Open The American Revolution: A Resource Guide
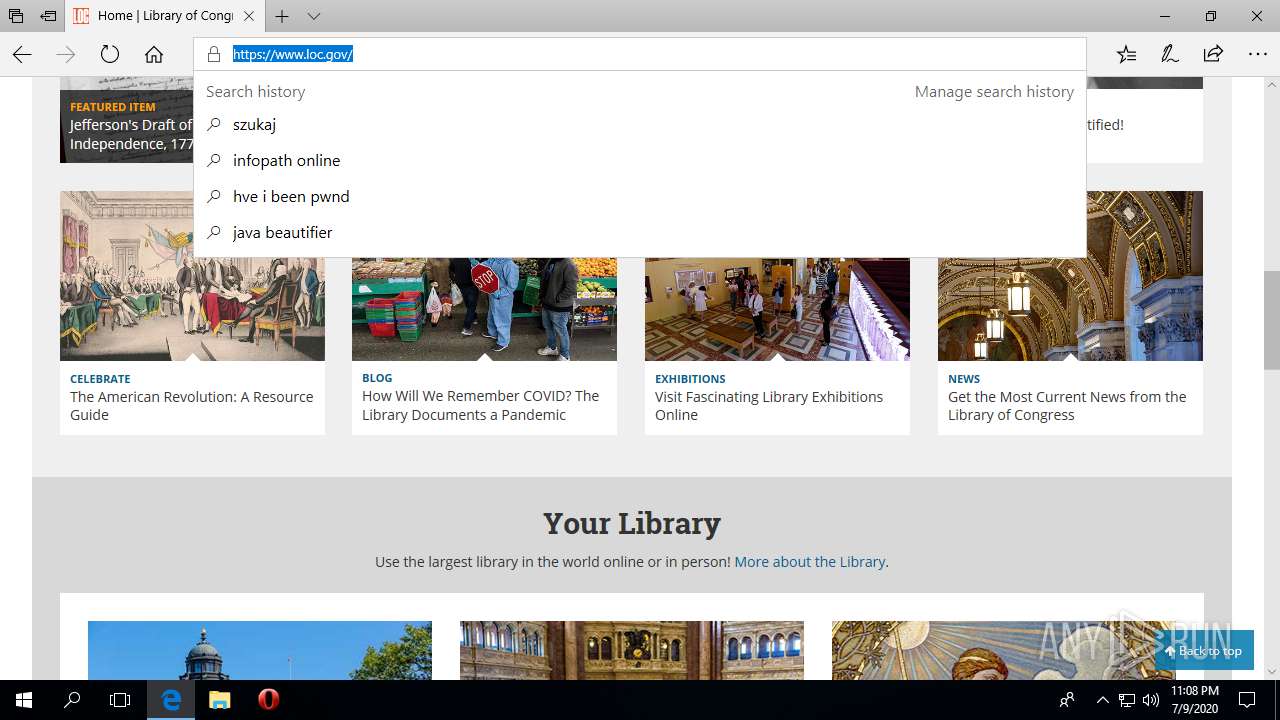Screen dimensions: 1280x720 coord(191,406)
